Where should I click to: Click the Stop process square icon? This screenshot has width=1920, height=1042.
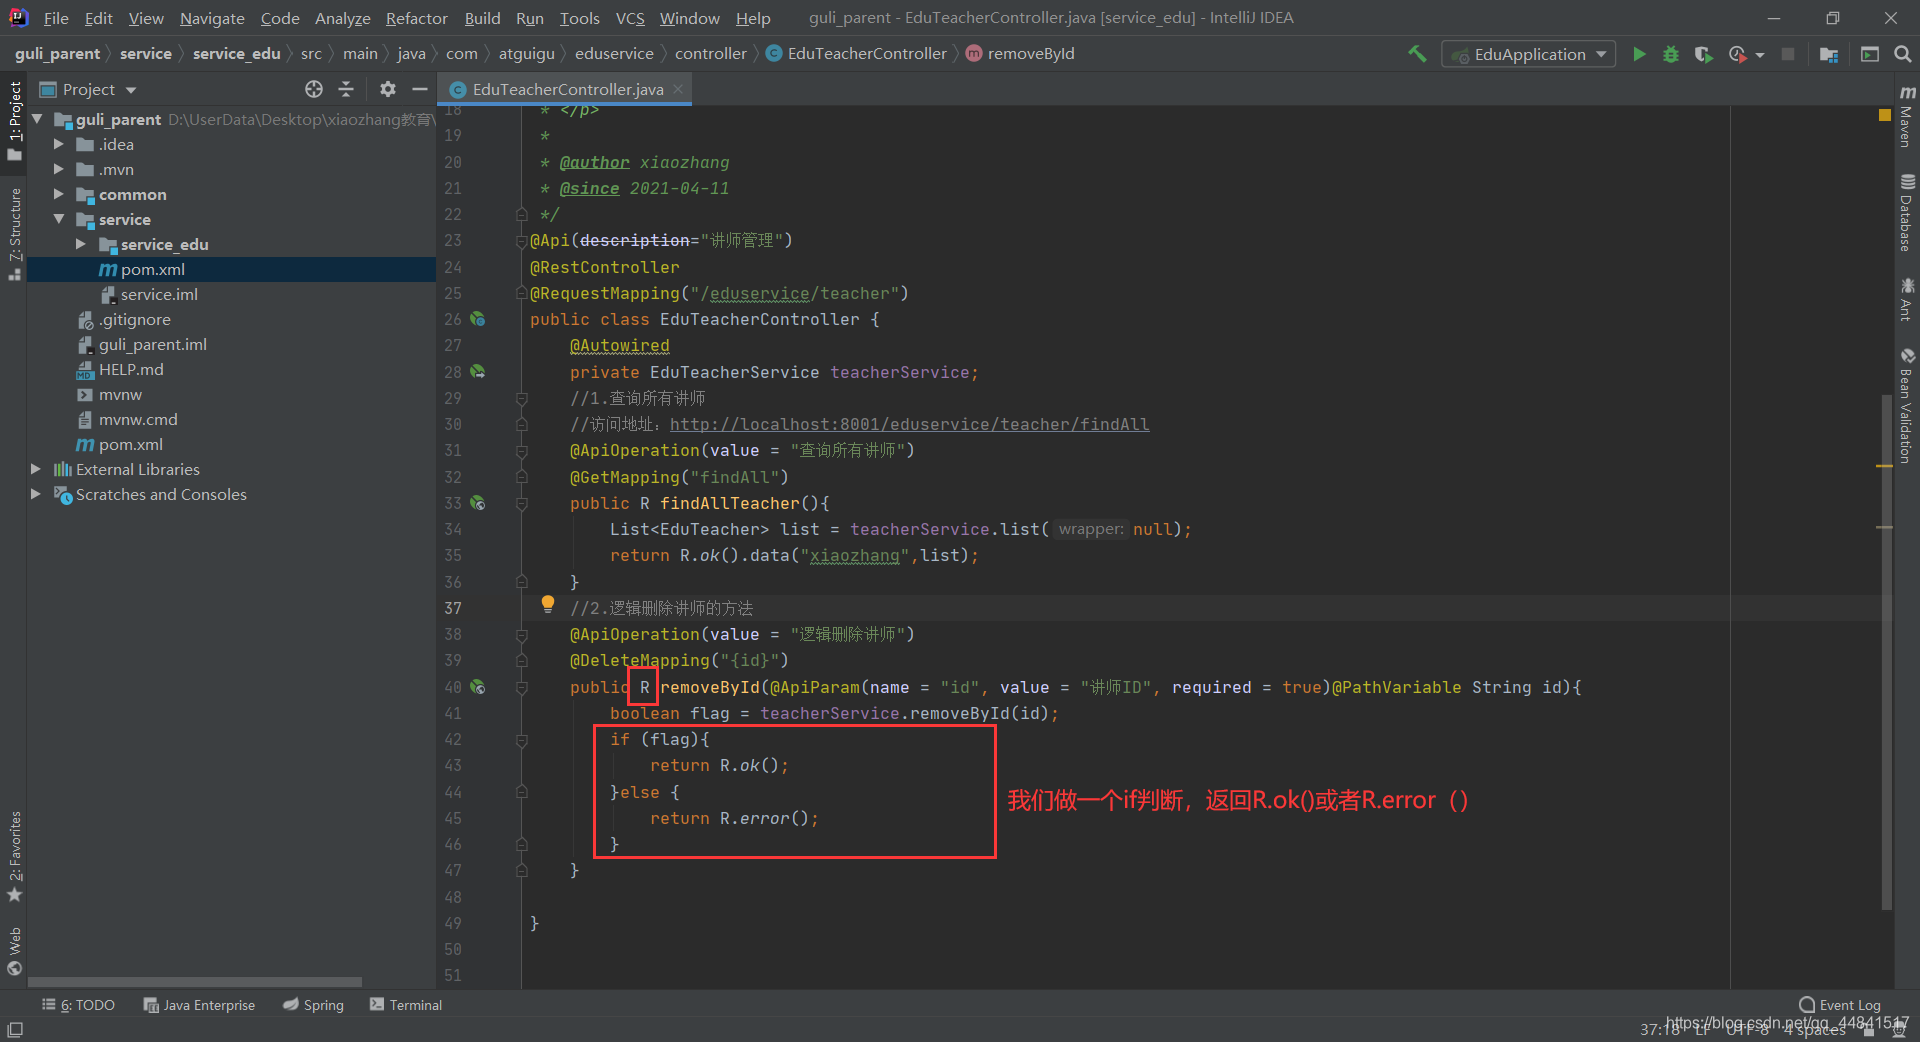pyautogui.click(x=1788, y=54)
